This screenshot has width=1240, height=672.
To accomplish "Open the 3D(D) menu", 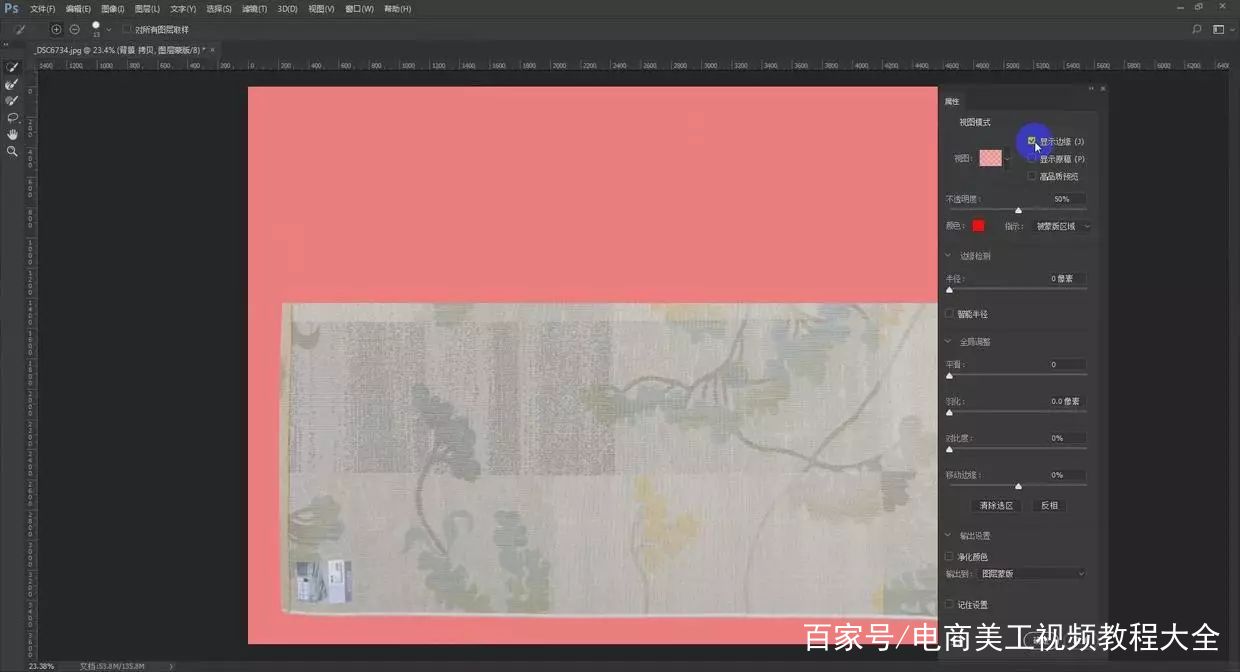I will pos(287,9).
